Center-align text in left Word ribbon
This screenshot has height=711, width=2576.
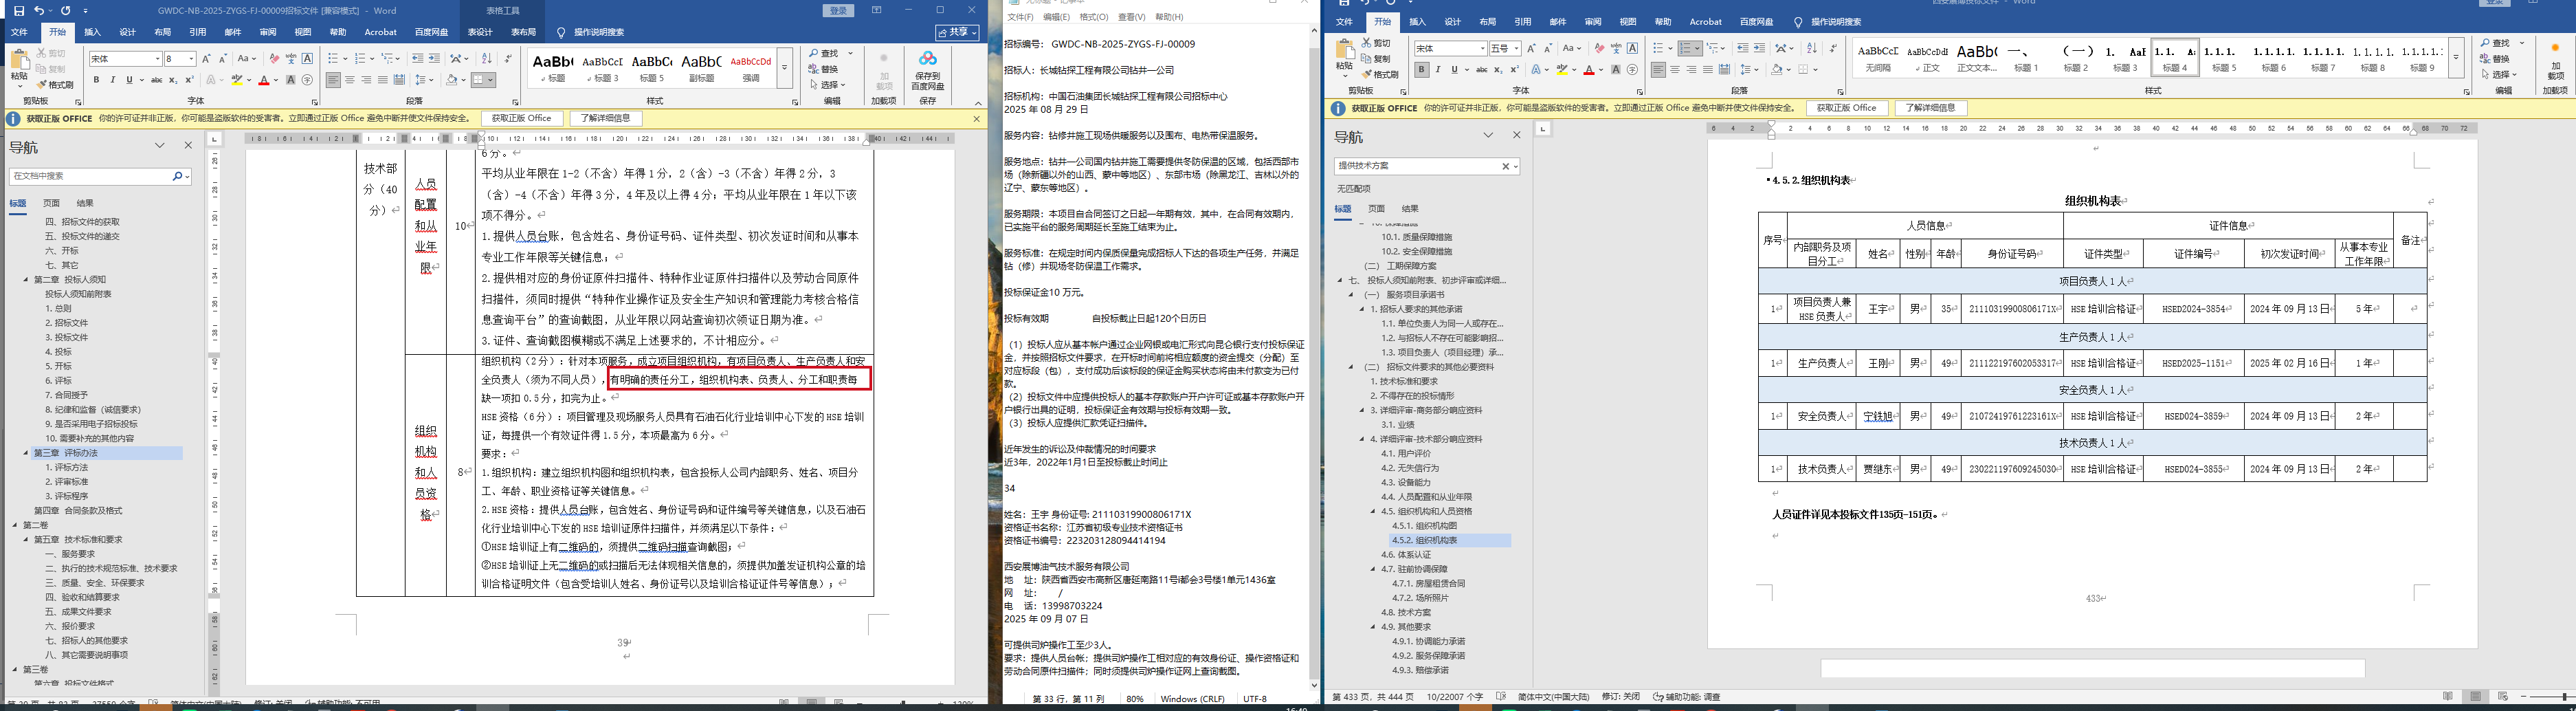[350, 80]
